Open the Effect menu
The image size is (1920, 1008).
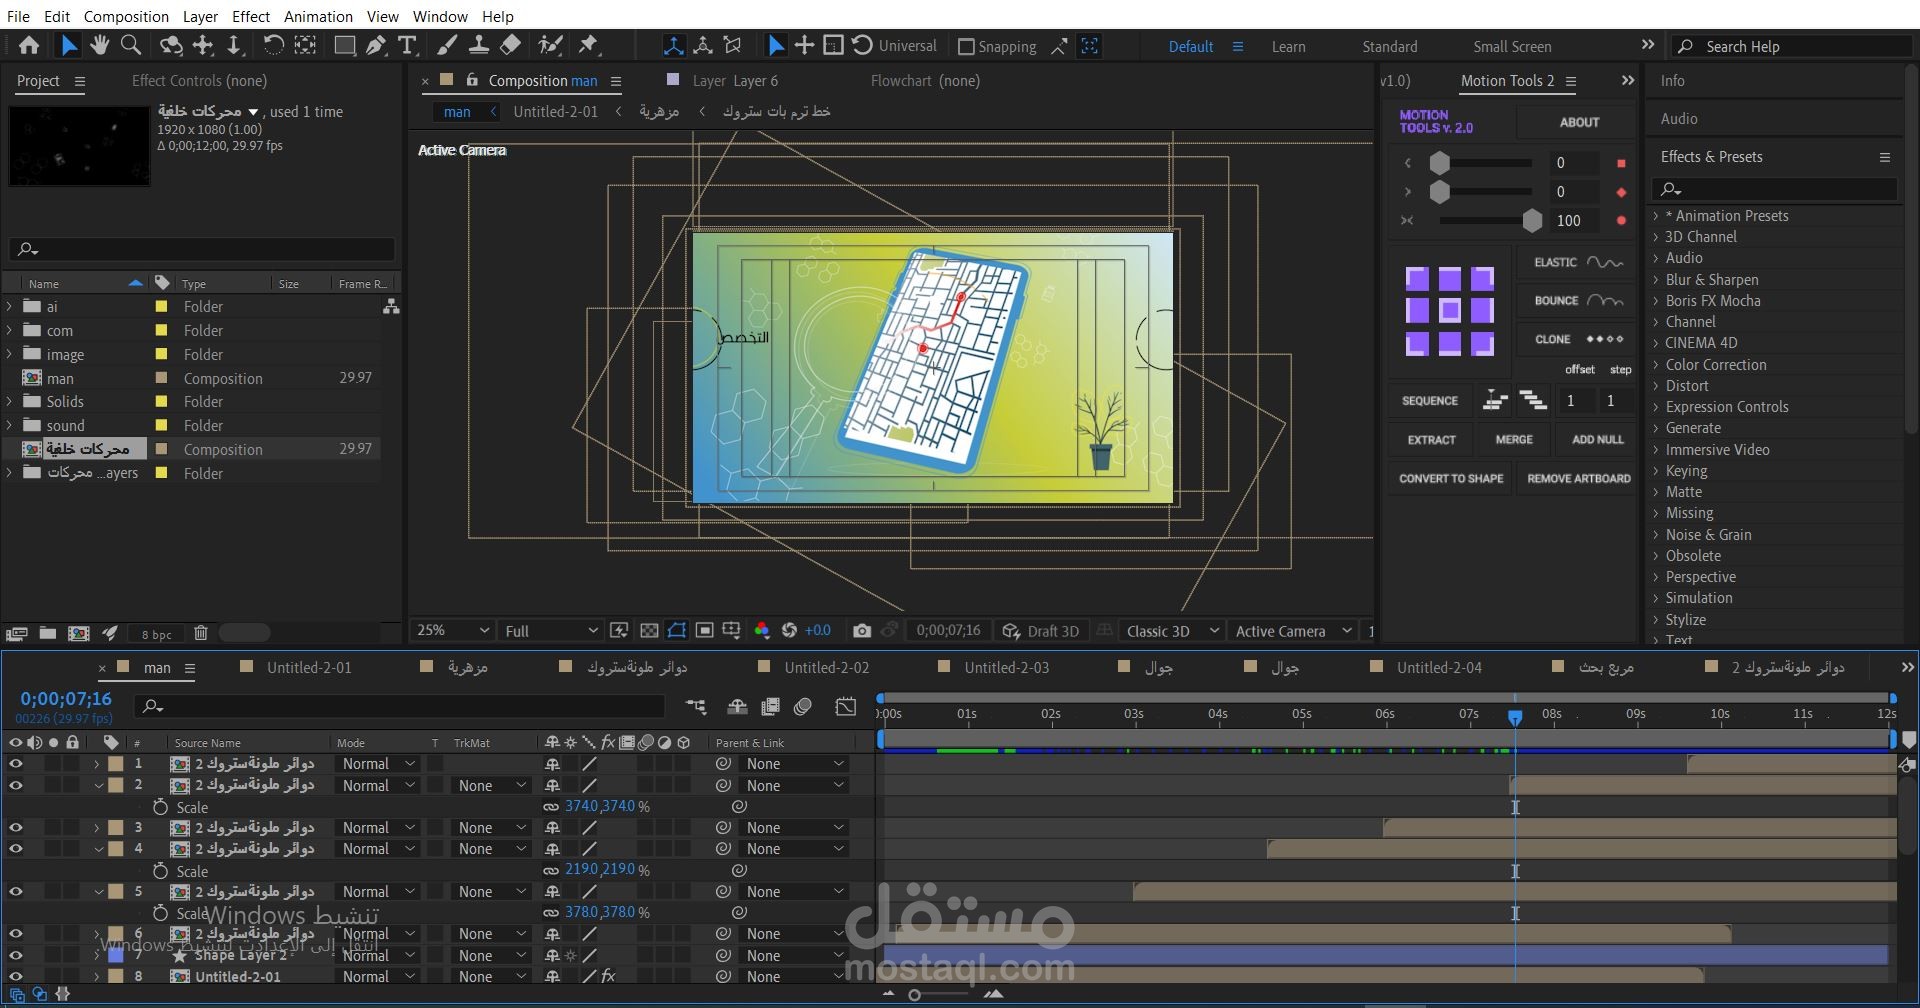click(251, 16)
